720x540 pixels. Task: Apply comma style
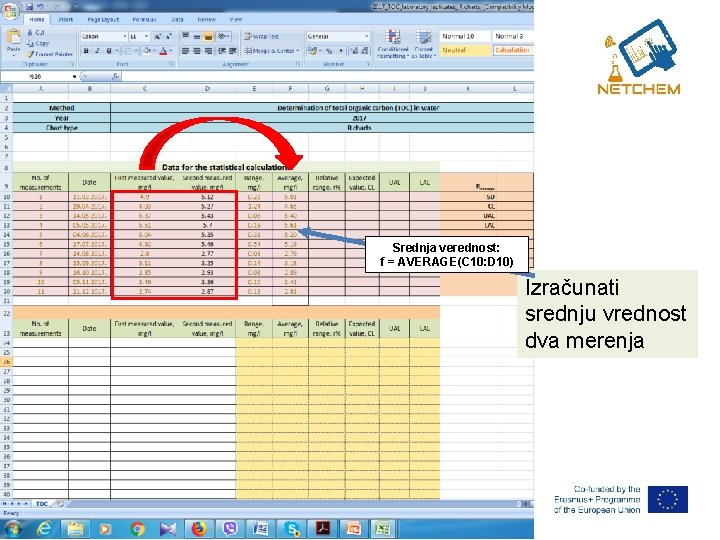point(340,51)
